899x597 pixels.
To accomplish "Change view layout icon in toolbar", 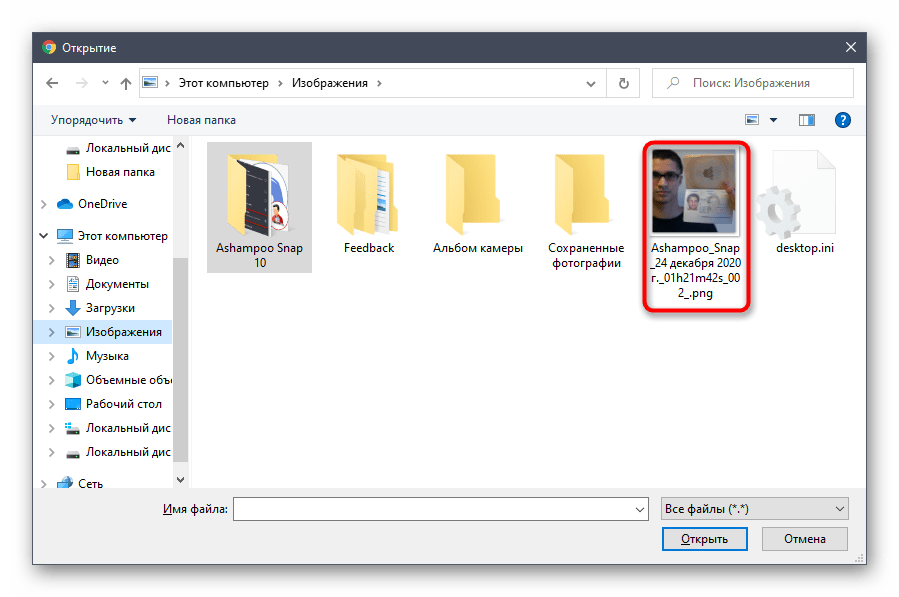I will [x=752, y=120].
